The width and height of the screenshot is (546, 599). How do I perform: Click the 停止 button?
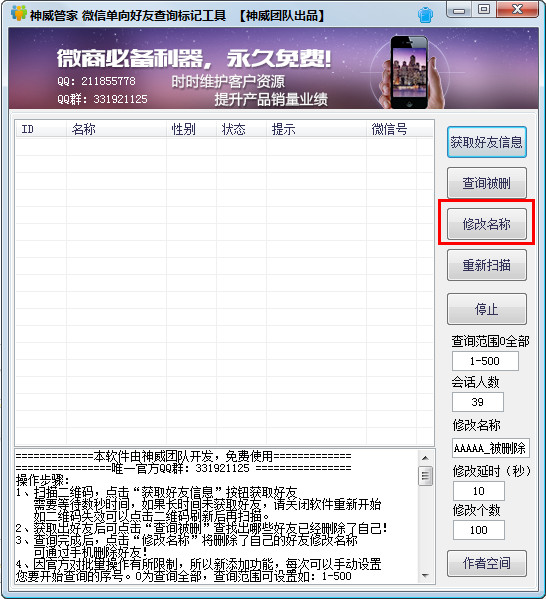pyautogui.click(x=487, y=309)
